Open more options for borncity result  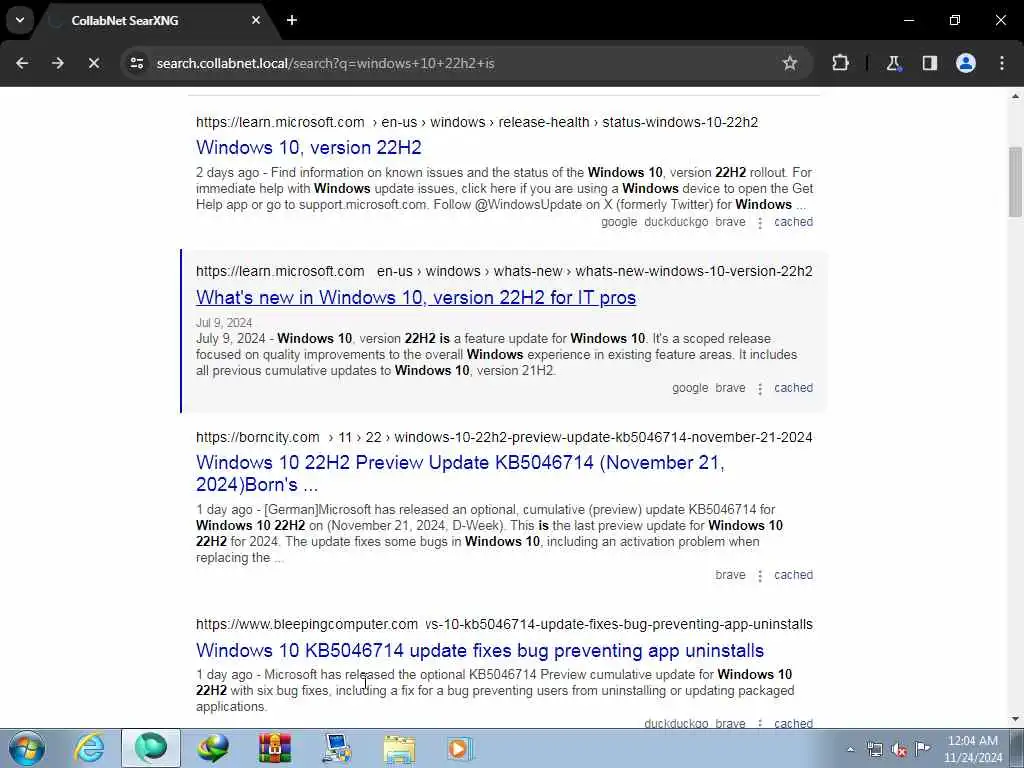(x=760, y=576)
